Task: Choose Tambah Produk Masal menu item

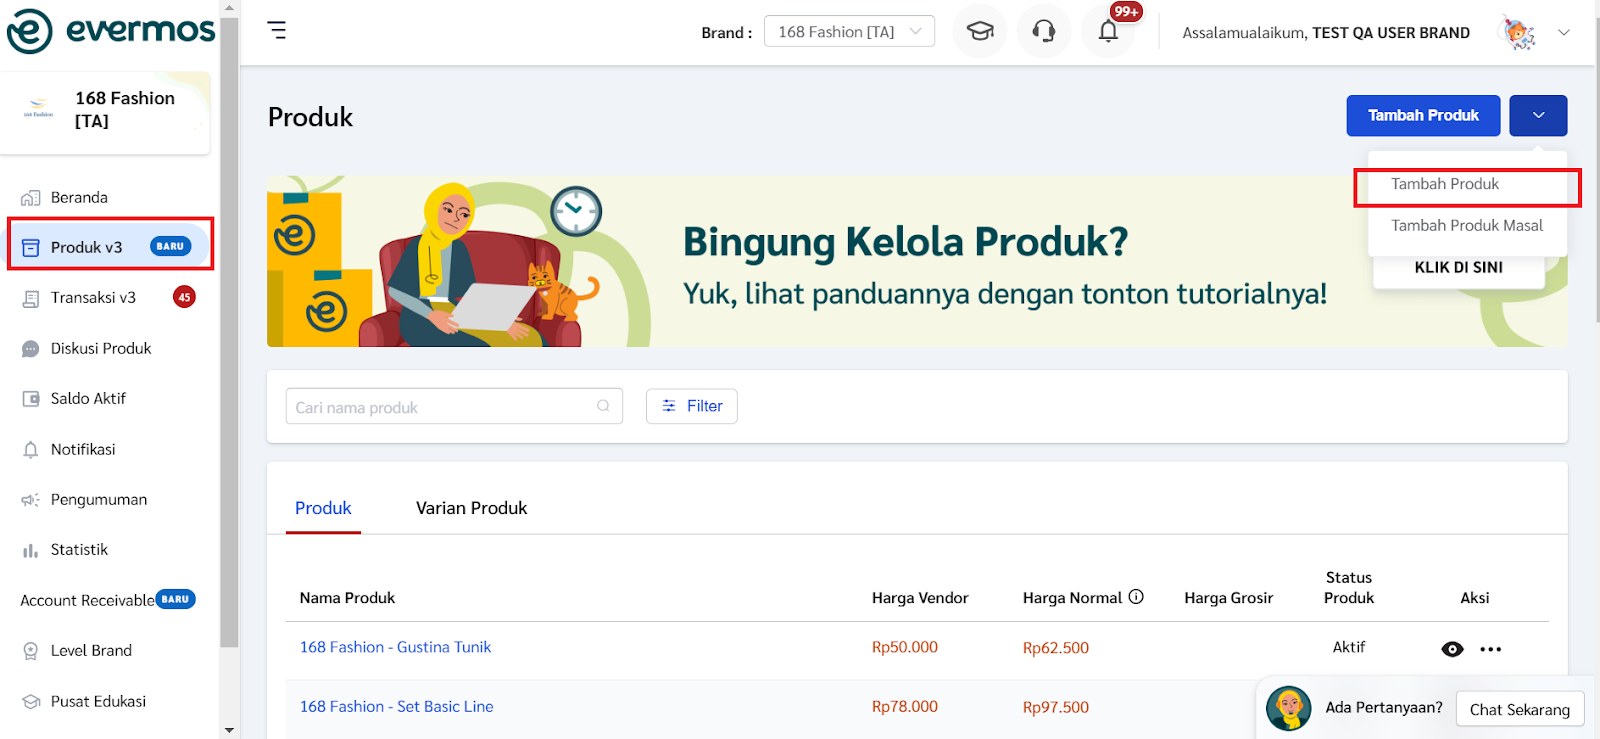Action: pyautogui.click(x=1467, y=225)
